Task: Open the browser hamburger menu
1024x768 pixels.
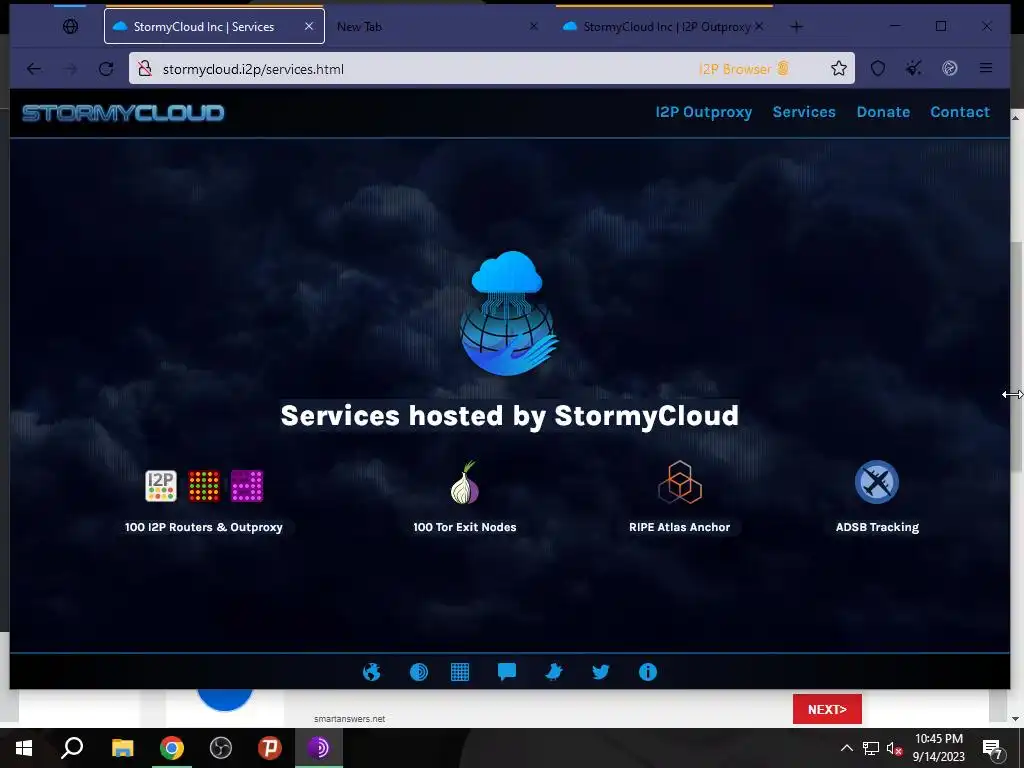Action: [986, 68]
